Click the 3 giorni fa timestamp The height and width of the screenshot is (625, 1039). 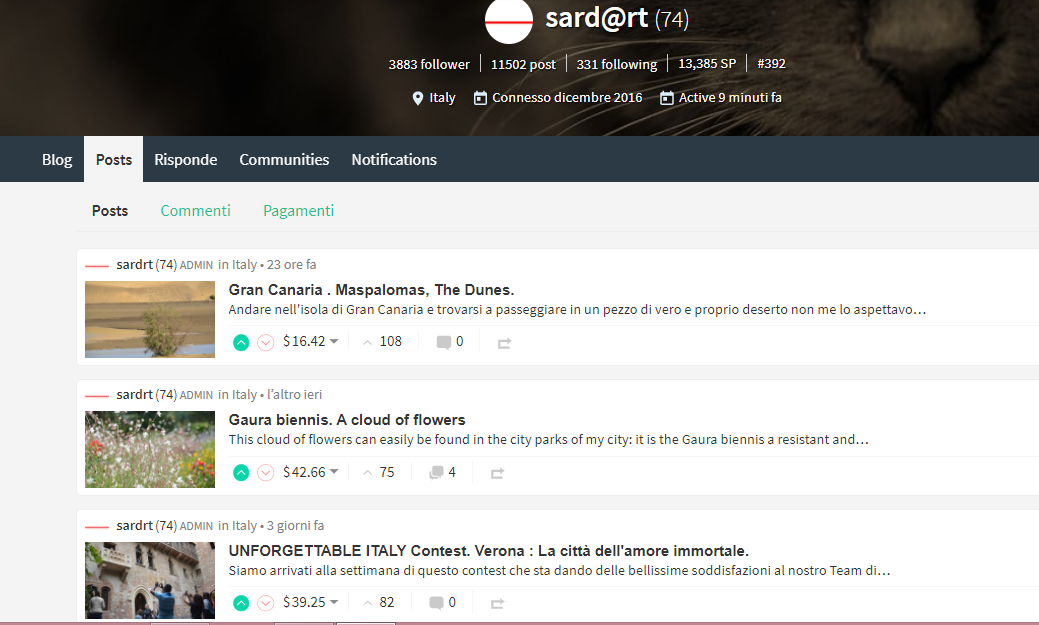[x=295, y=526]
